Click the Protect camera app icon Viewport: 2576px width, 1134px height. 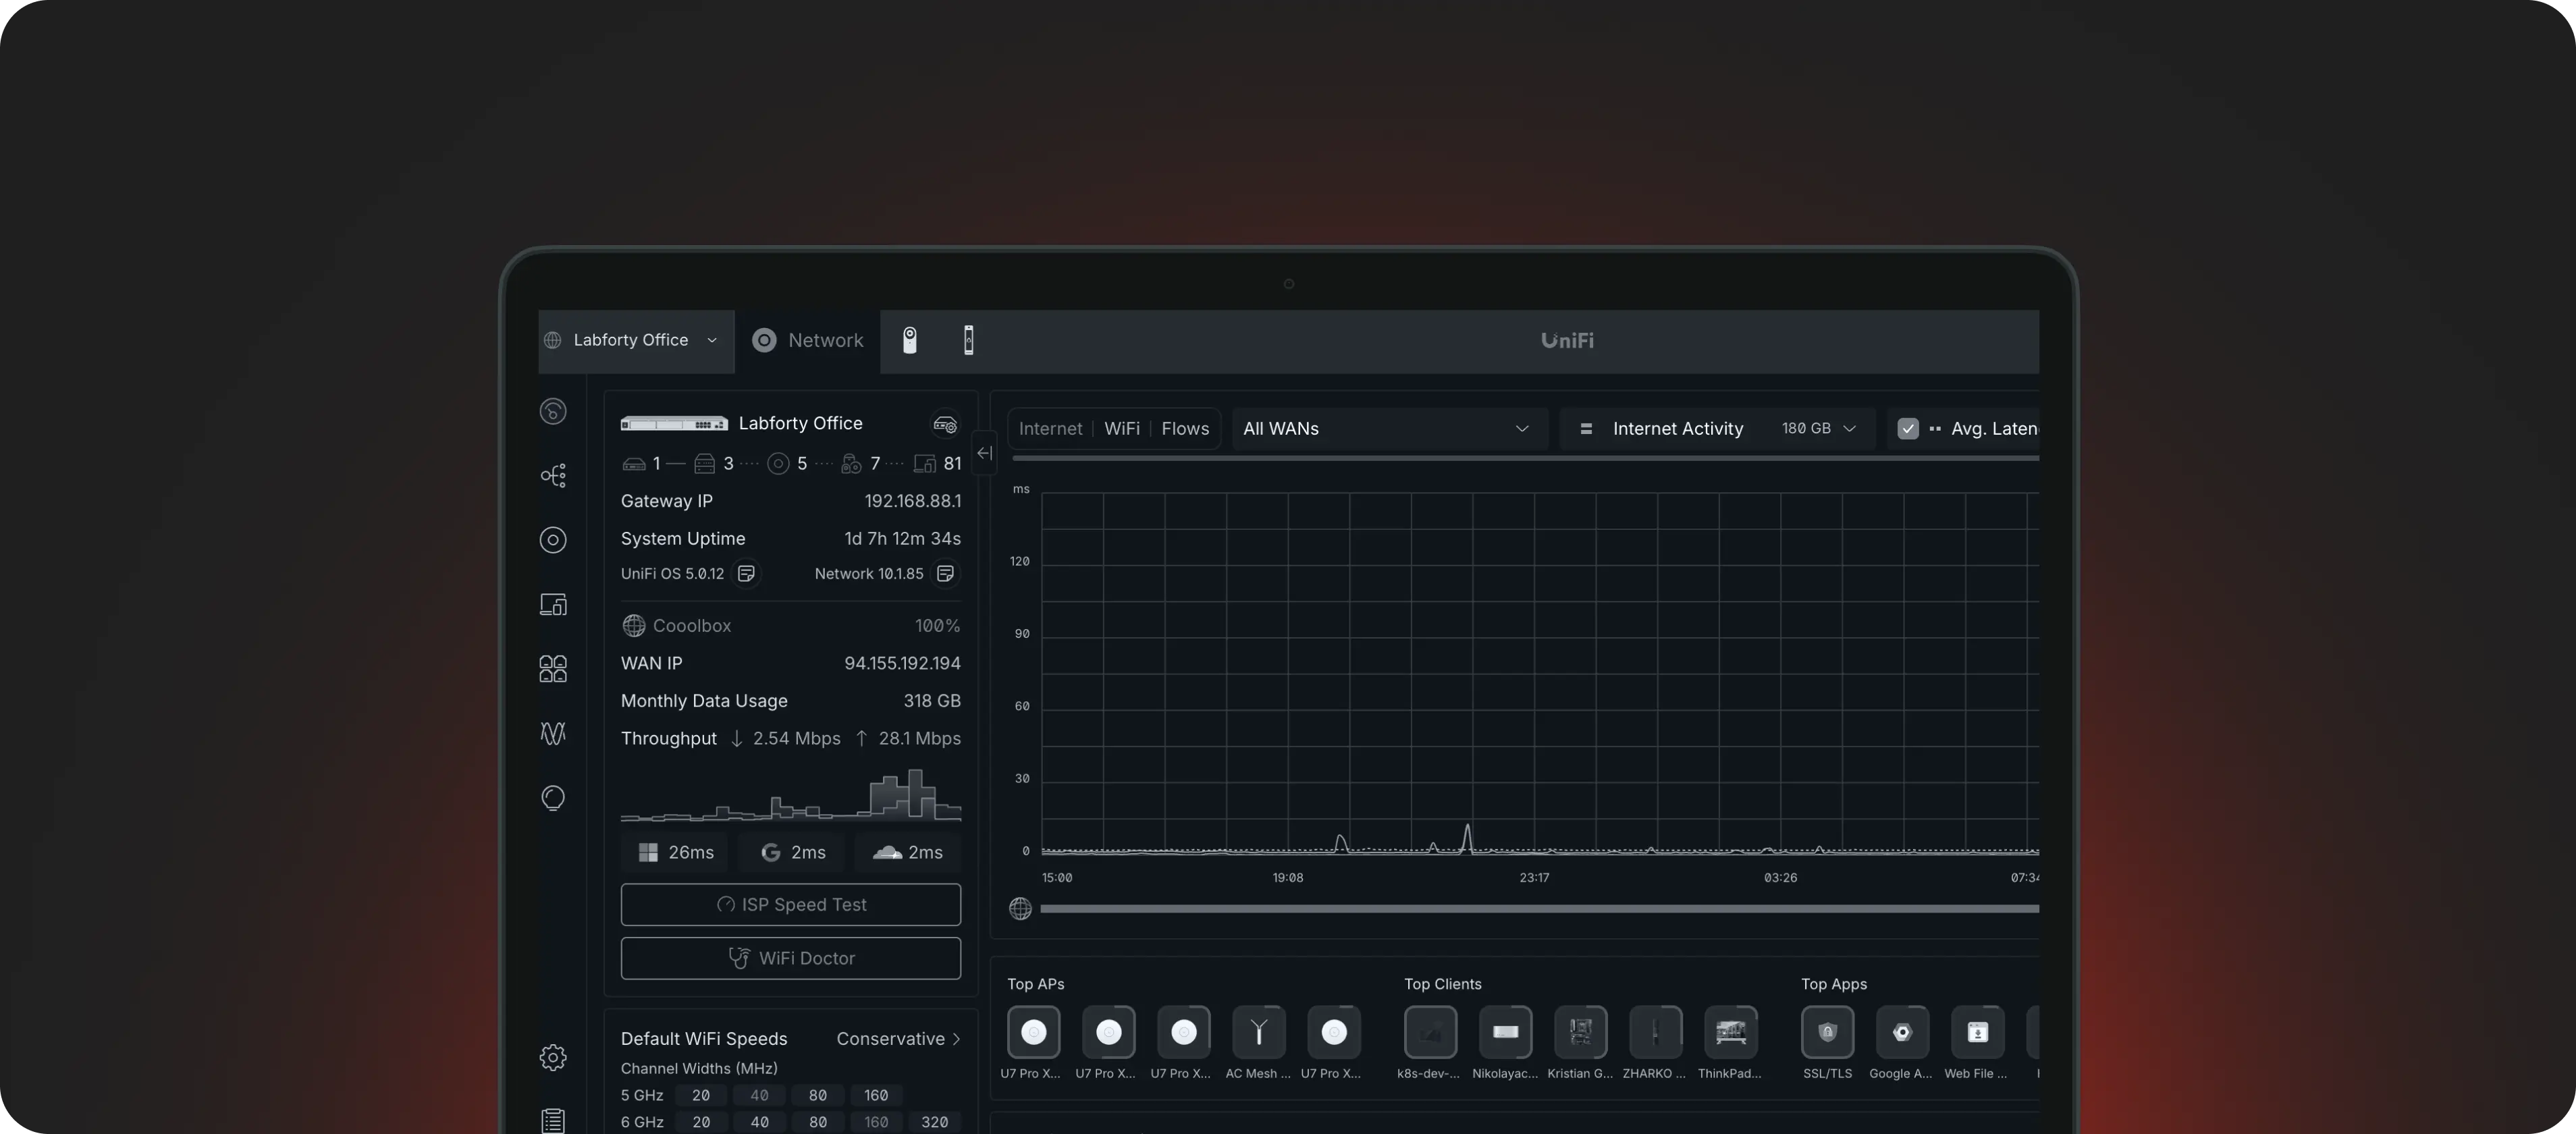909,340
